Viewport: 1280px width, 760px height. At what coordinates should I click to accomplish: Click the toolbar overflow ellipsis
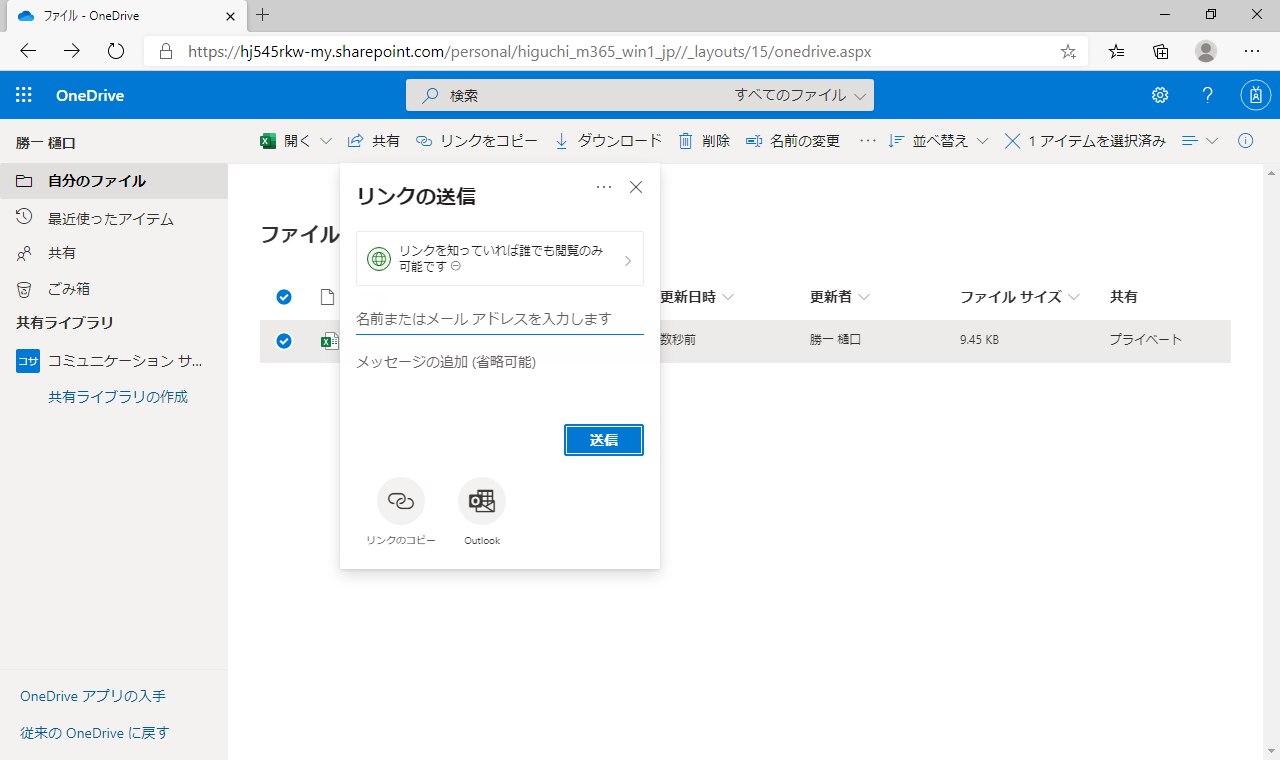[867, 141]
